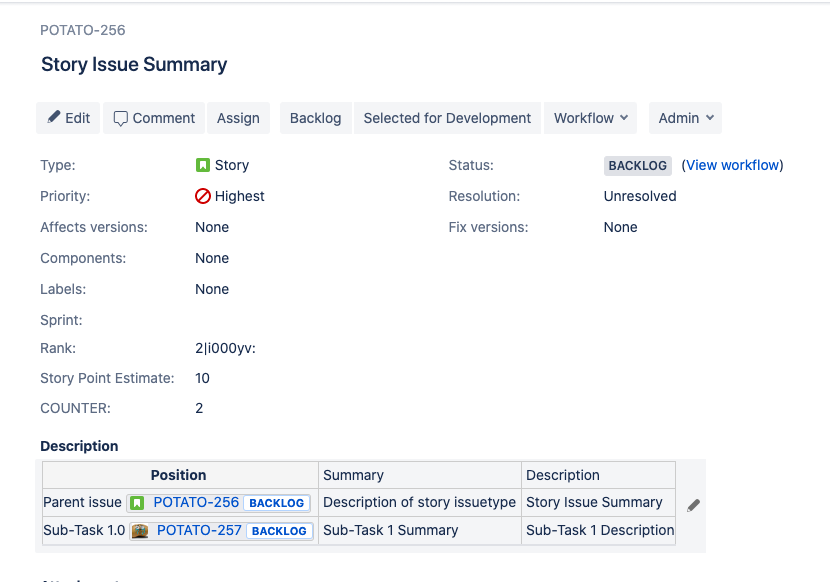This screenshot has height=582, width=830.
Task: Open the Comment button
Action: (154, 118)
